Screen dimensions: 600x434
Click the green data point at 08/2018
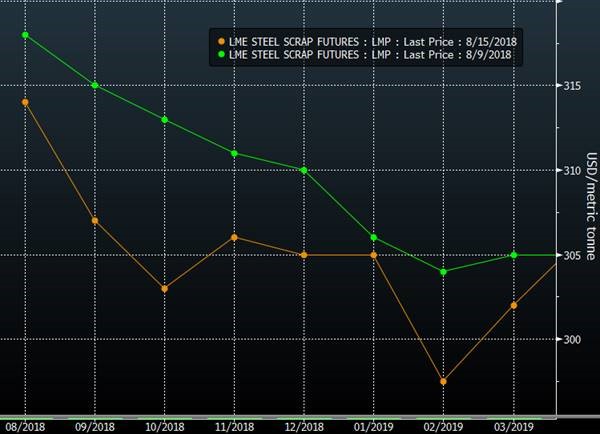pos(25,35)
